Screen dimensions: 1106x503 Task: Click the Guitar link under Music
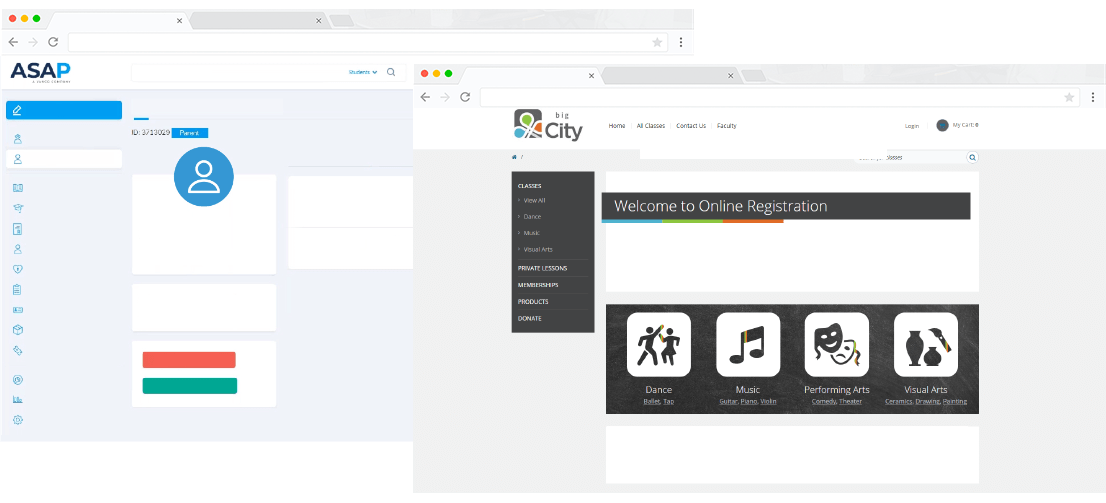click(x=728, y=401)
